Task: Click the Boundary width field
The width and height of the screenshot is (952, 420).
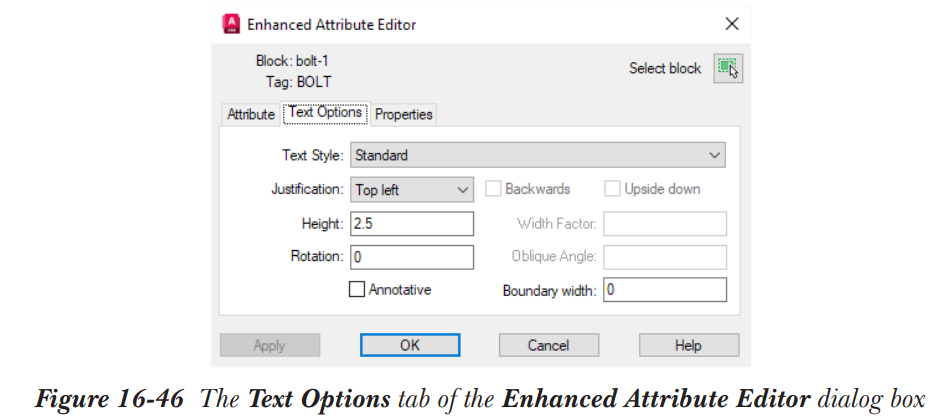Action: [x=665, y=290]
